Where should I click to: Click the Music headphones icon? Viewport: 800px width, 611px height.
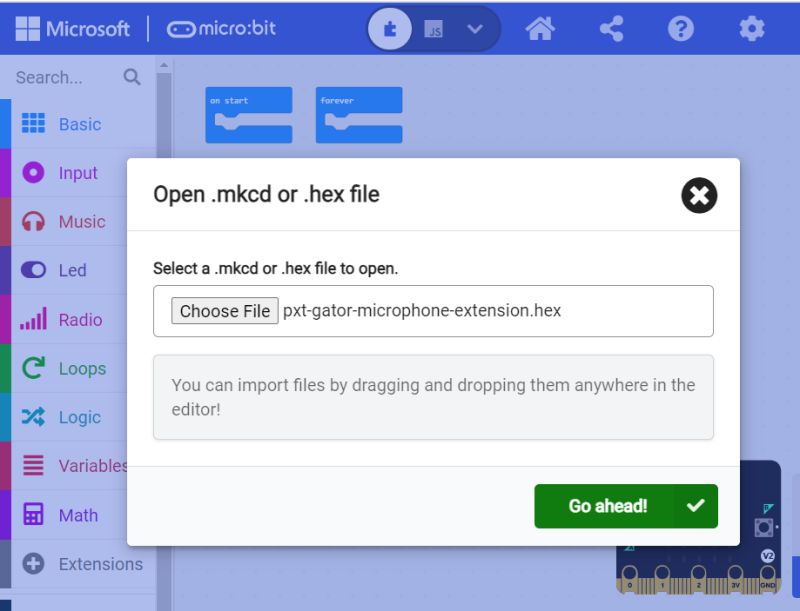[33, 222]
